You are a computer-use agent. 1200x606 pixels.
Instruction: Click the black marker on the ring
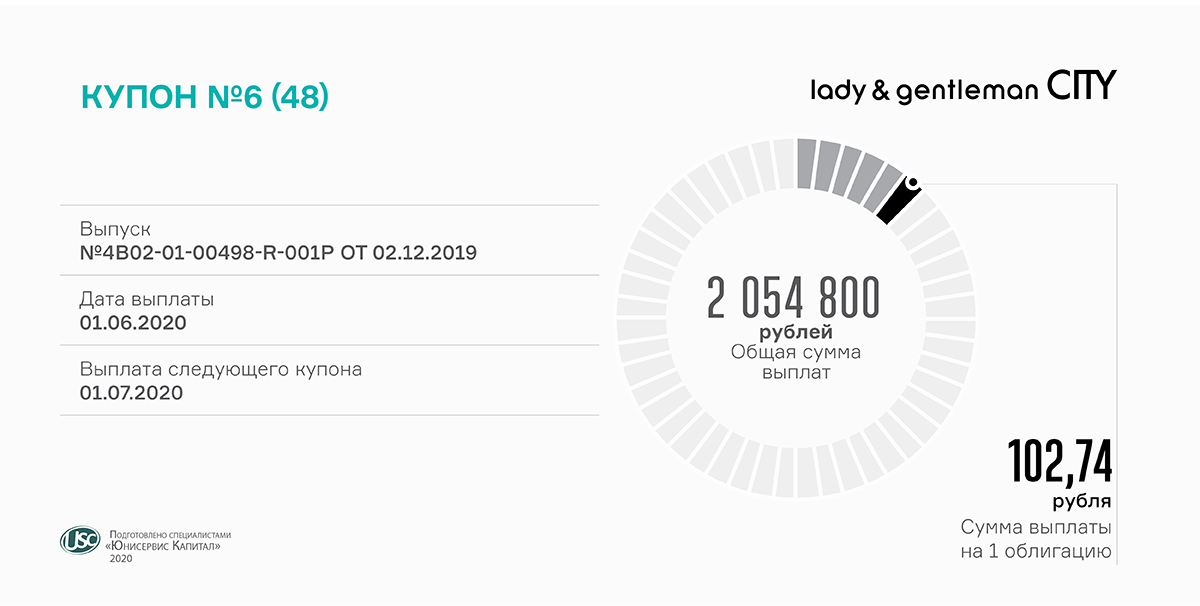[x=898, y=199]
